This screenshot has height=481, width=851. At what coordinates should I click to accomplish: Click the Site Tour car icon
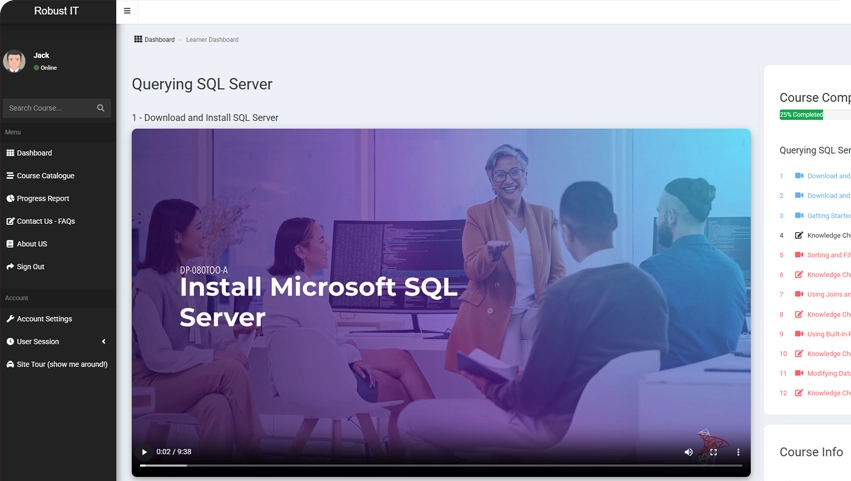[x=10, y=364]
